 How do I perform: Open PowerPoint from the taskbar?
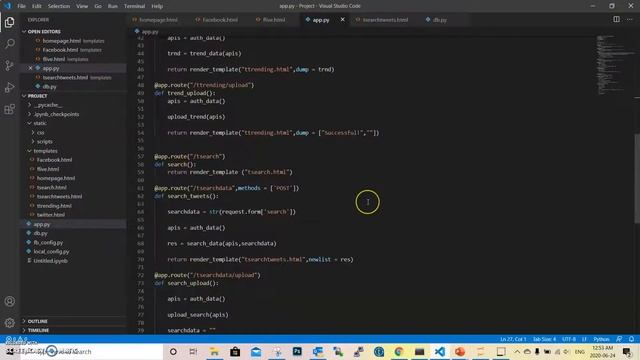(x=460, y=351)
